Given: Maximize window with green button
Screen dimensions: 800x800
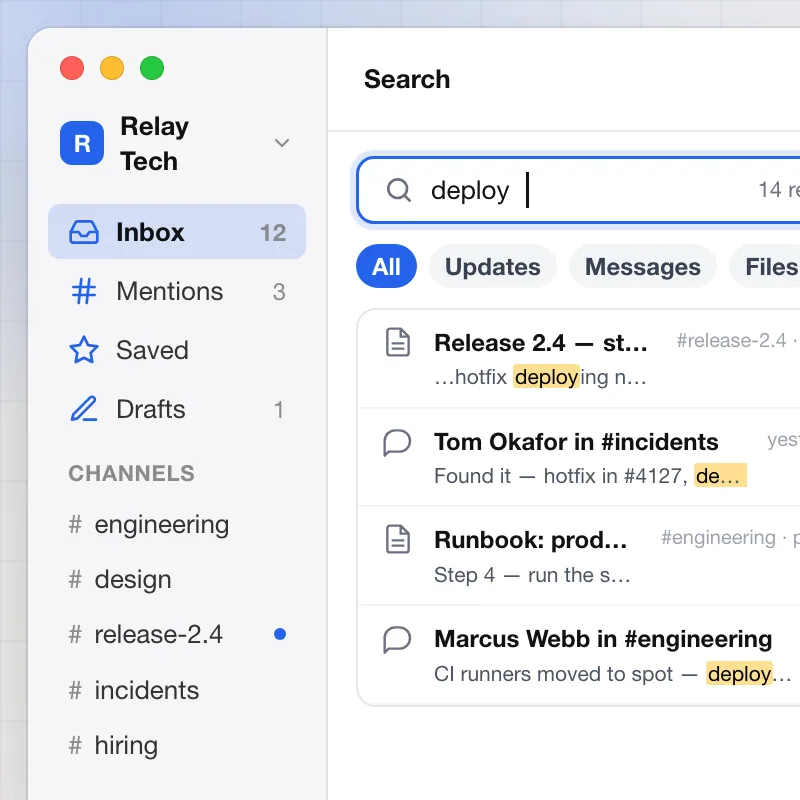Looking at the screenshot, I should (152, 68).
